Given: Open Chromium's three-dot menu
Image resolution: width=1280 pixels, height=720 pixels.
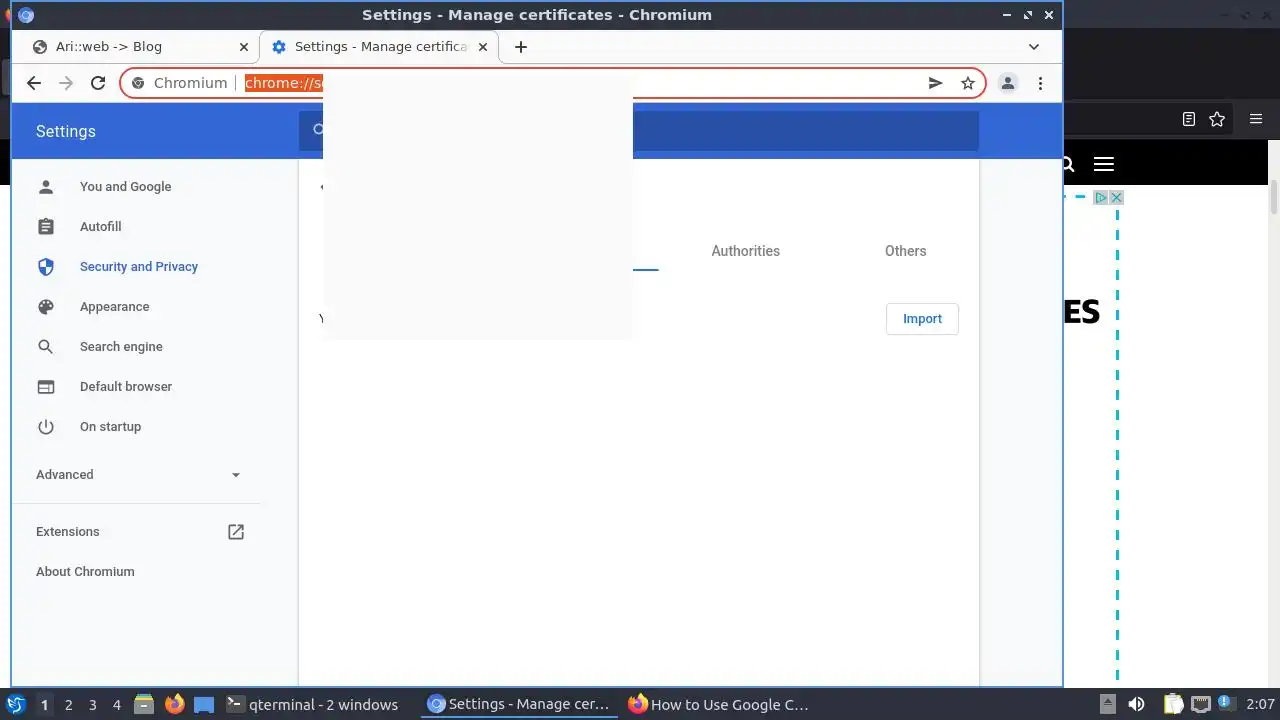Looking at the screenshot, I should point(1040,83).
